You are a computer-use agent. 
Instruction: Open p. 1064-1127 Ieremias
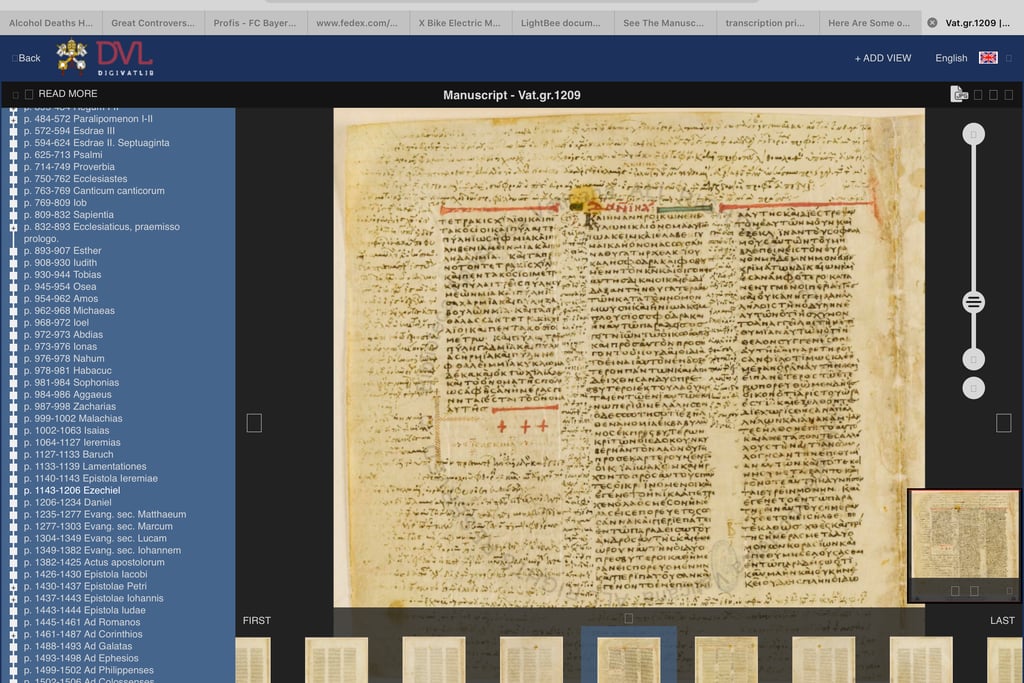(72, 442)
